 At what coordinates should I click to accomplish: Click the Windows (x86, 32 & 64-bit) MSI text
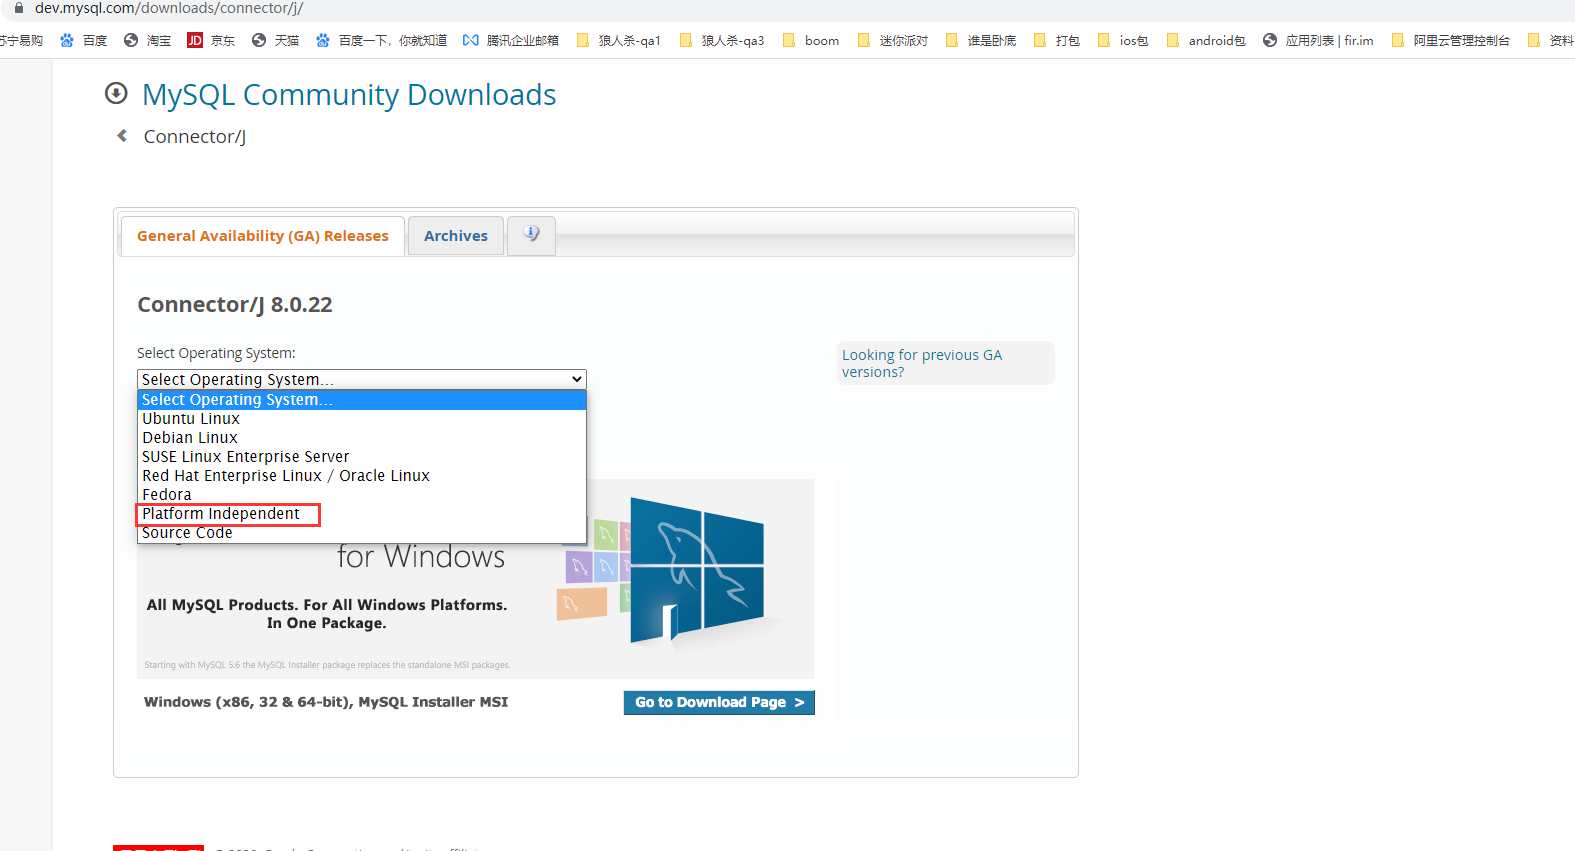[326, 702]
